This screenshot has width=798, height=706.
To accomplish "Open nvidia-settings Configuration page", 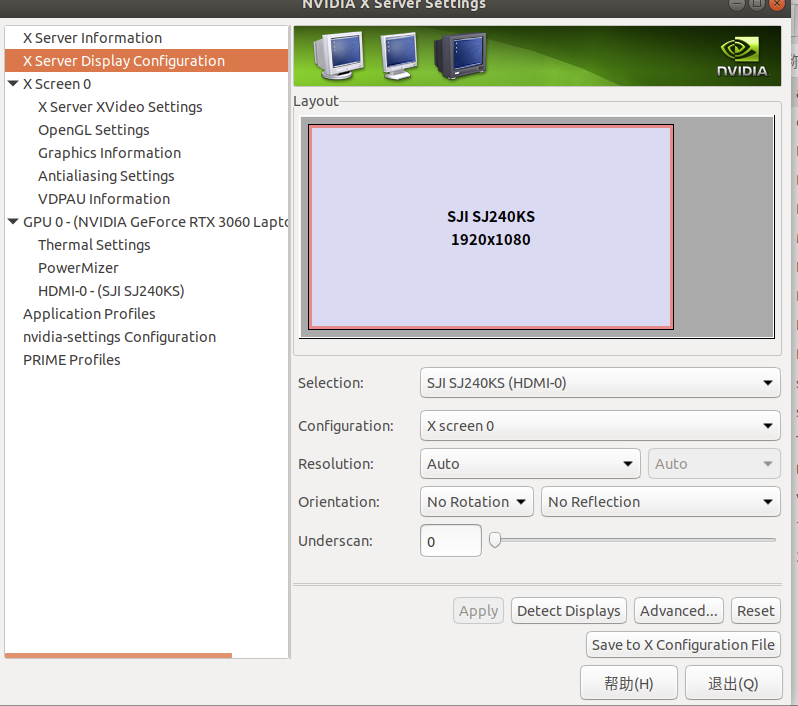I will click(x=119, y=336).
